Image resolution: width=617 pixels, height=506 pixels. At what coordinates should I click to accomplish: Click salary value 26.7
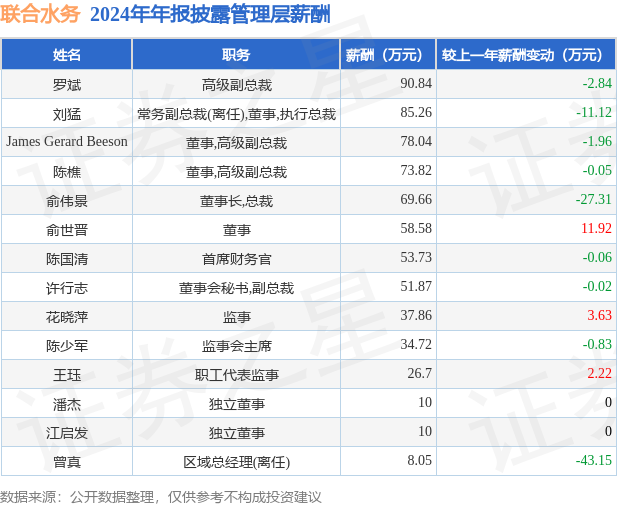(x=419, y=373)
